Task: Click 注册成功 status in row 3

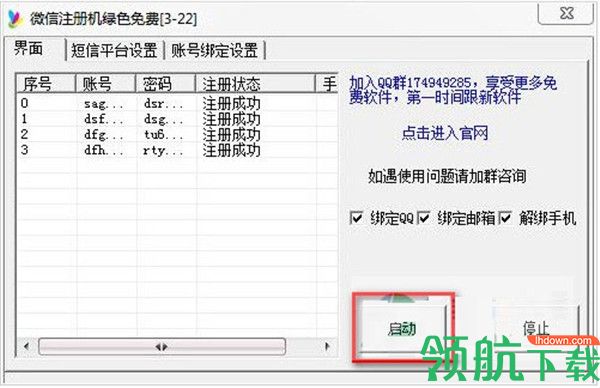Action: click(232, 150)
